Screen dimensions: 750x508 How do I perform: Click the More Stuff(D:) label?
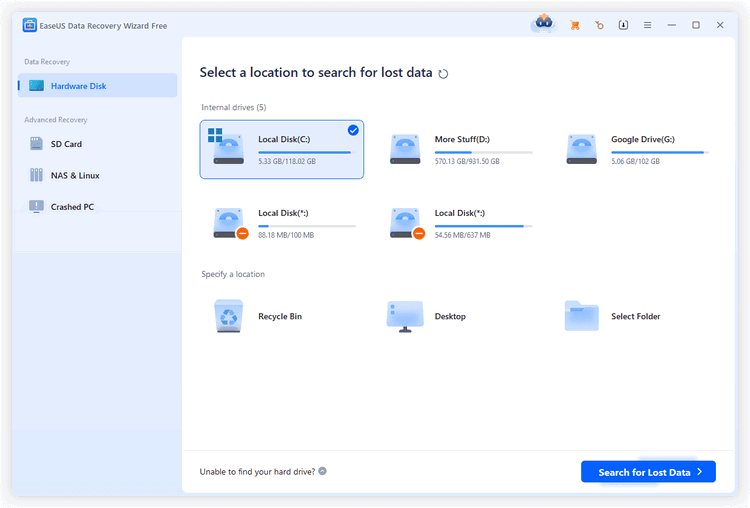(x=462, y=139)
